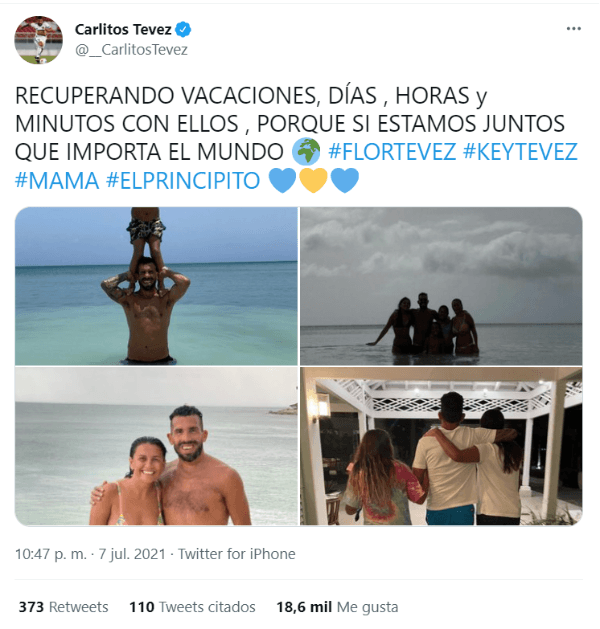Follow the #MAMA hashtag link
This screenshot has width=600, height=629.
click(57, 181)
